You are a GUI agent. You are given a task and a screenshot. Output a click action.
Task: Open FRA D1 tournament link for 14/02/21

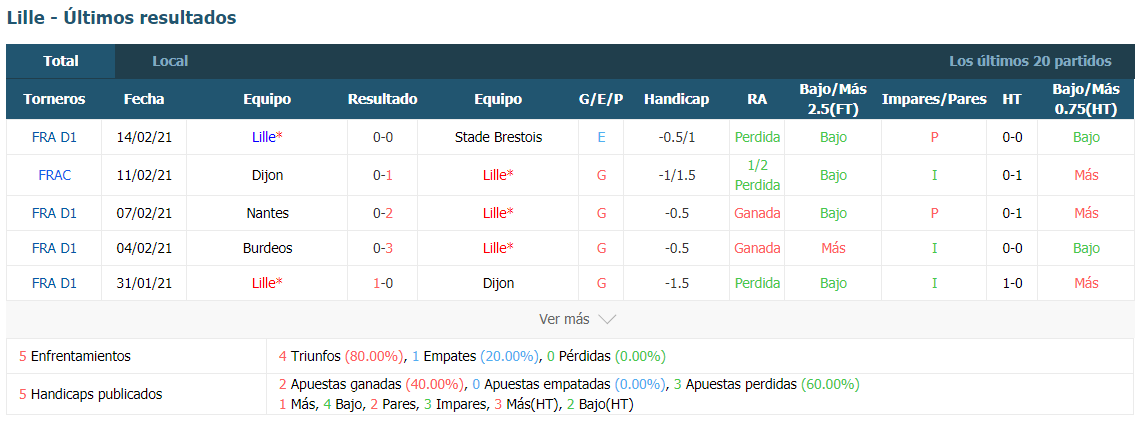click(x=54, y=137)
